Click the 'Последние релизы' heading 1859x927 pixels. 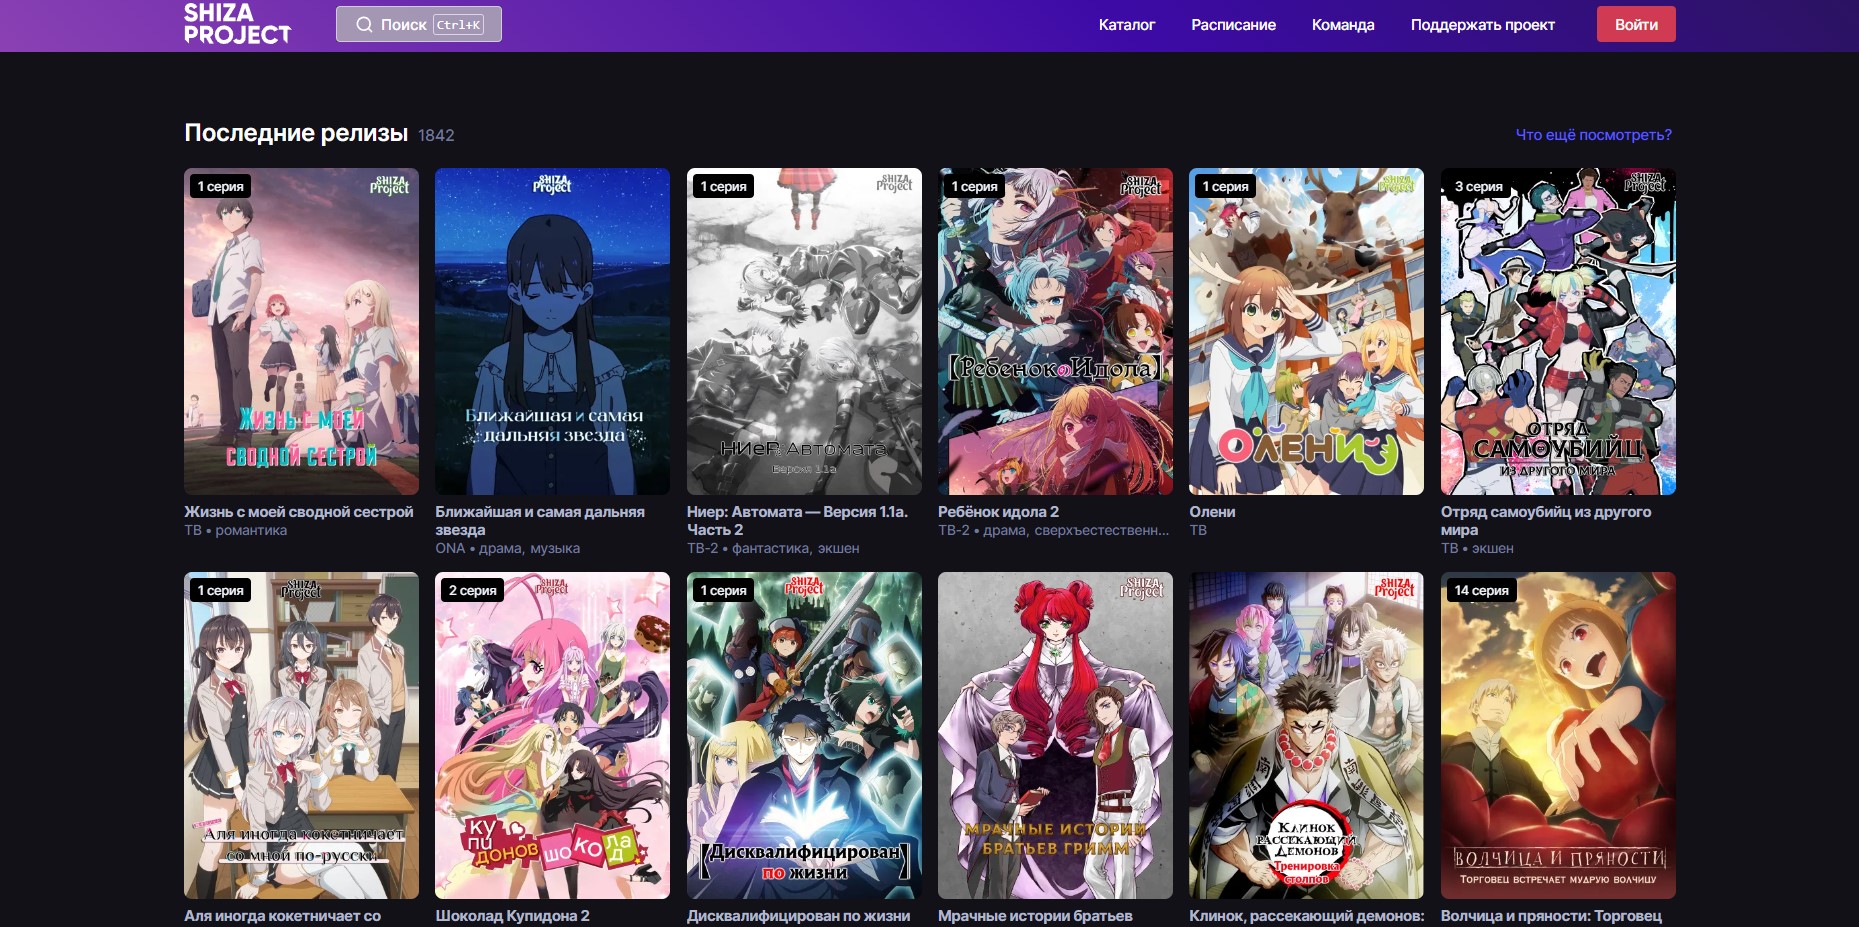pyautogui.click(x=296, y=133)
